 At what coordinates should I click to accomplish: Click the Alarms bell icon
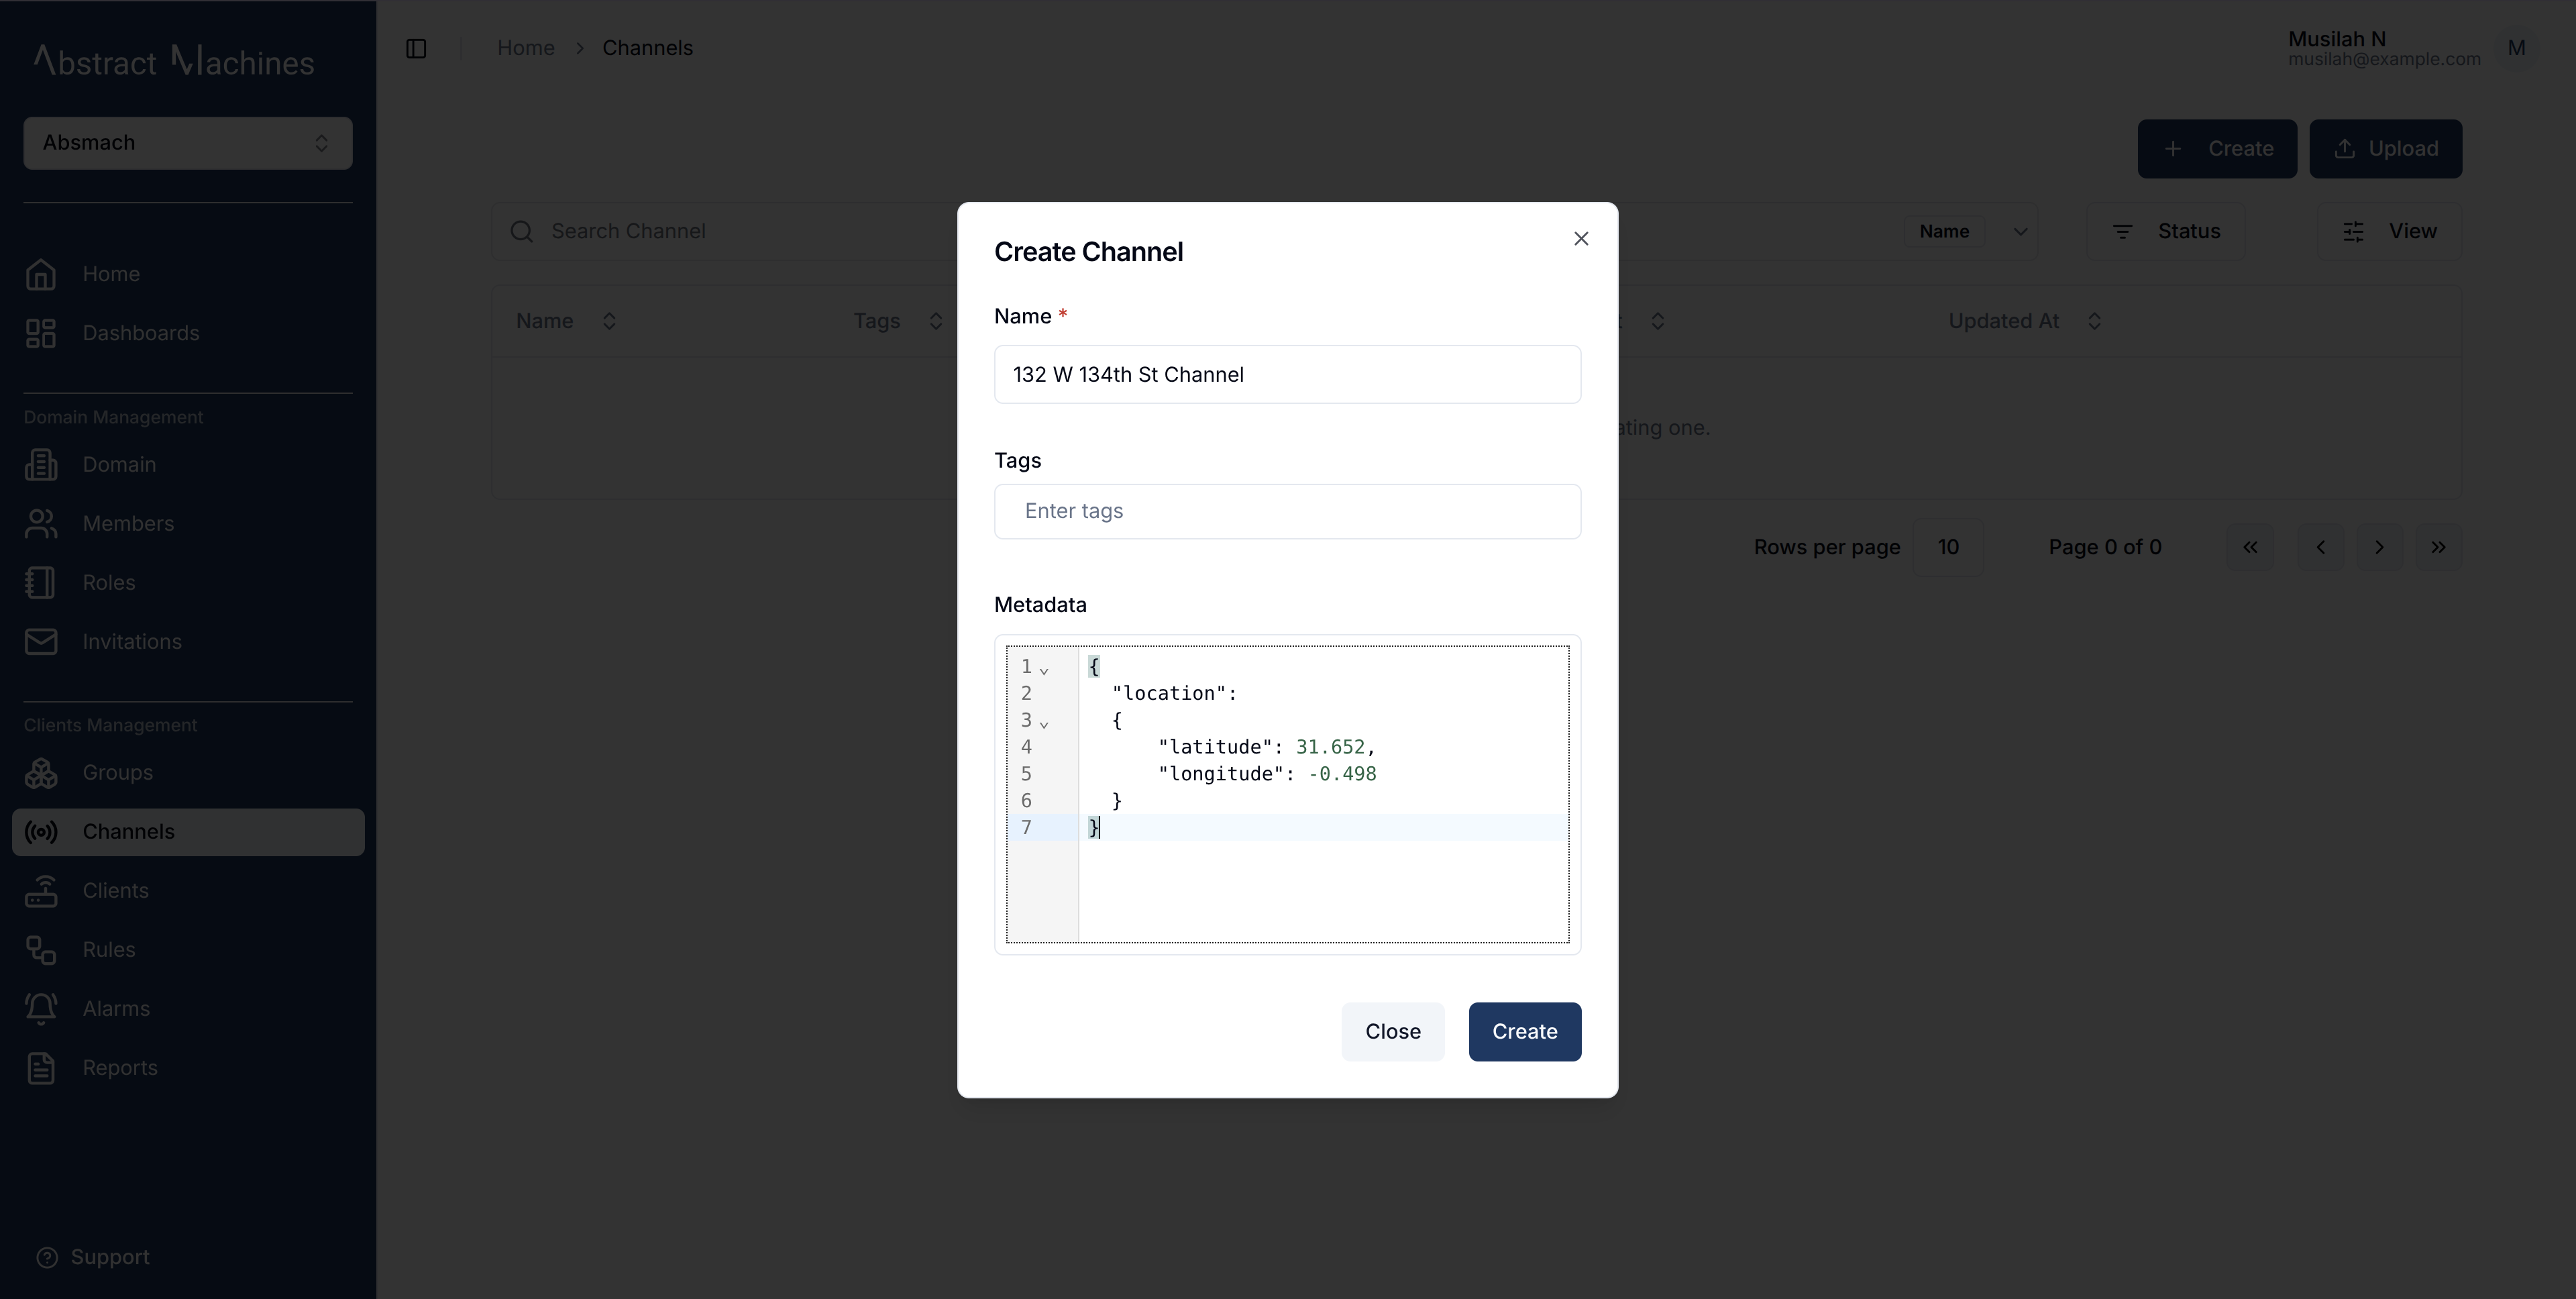(41, 1009)
